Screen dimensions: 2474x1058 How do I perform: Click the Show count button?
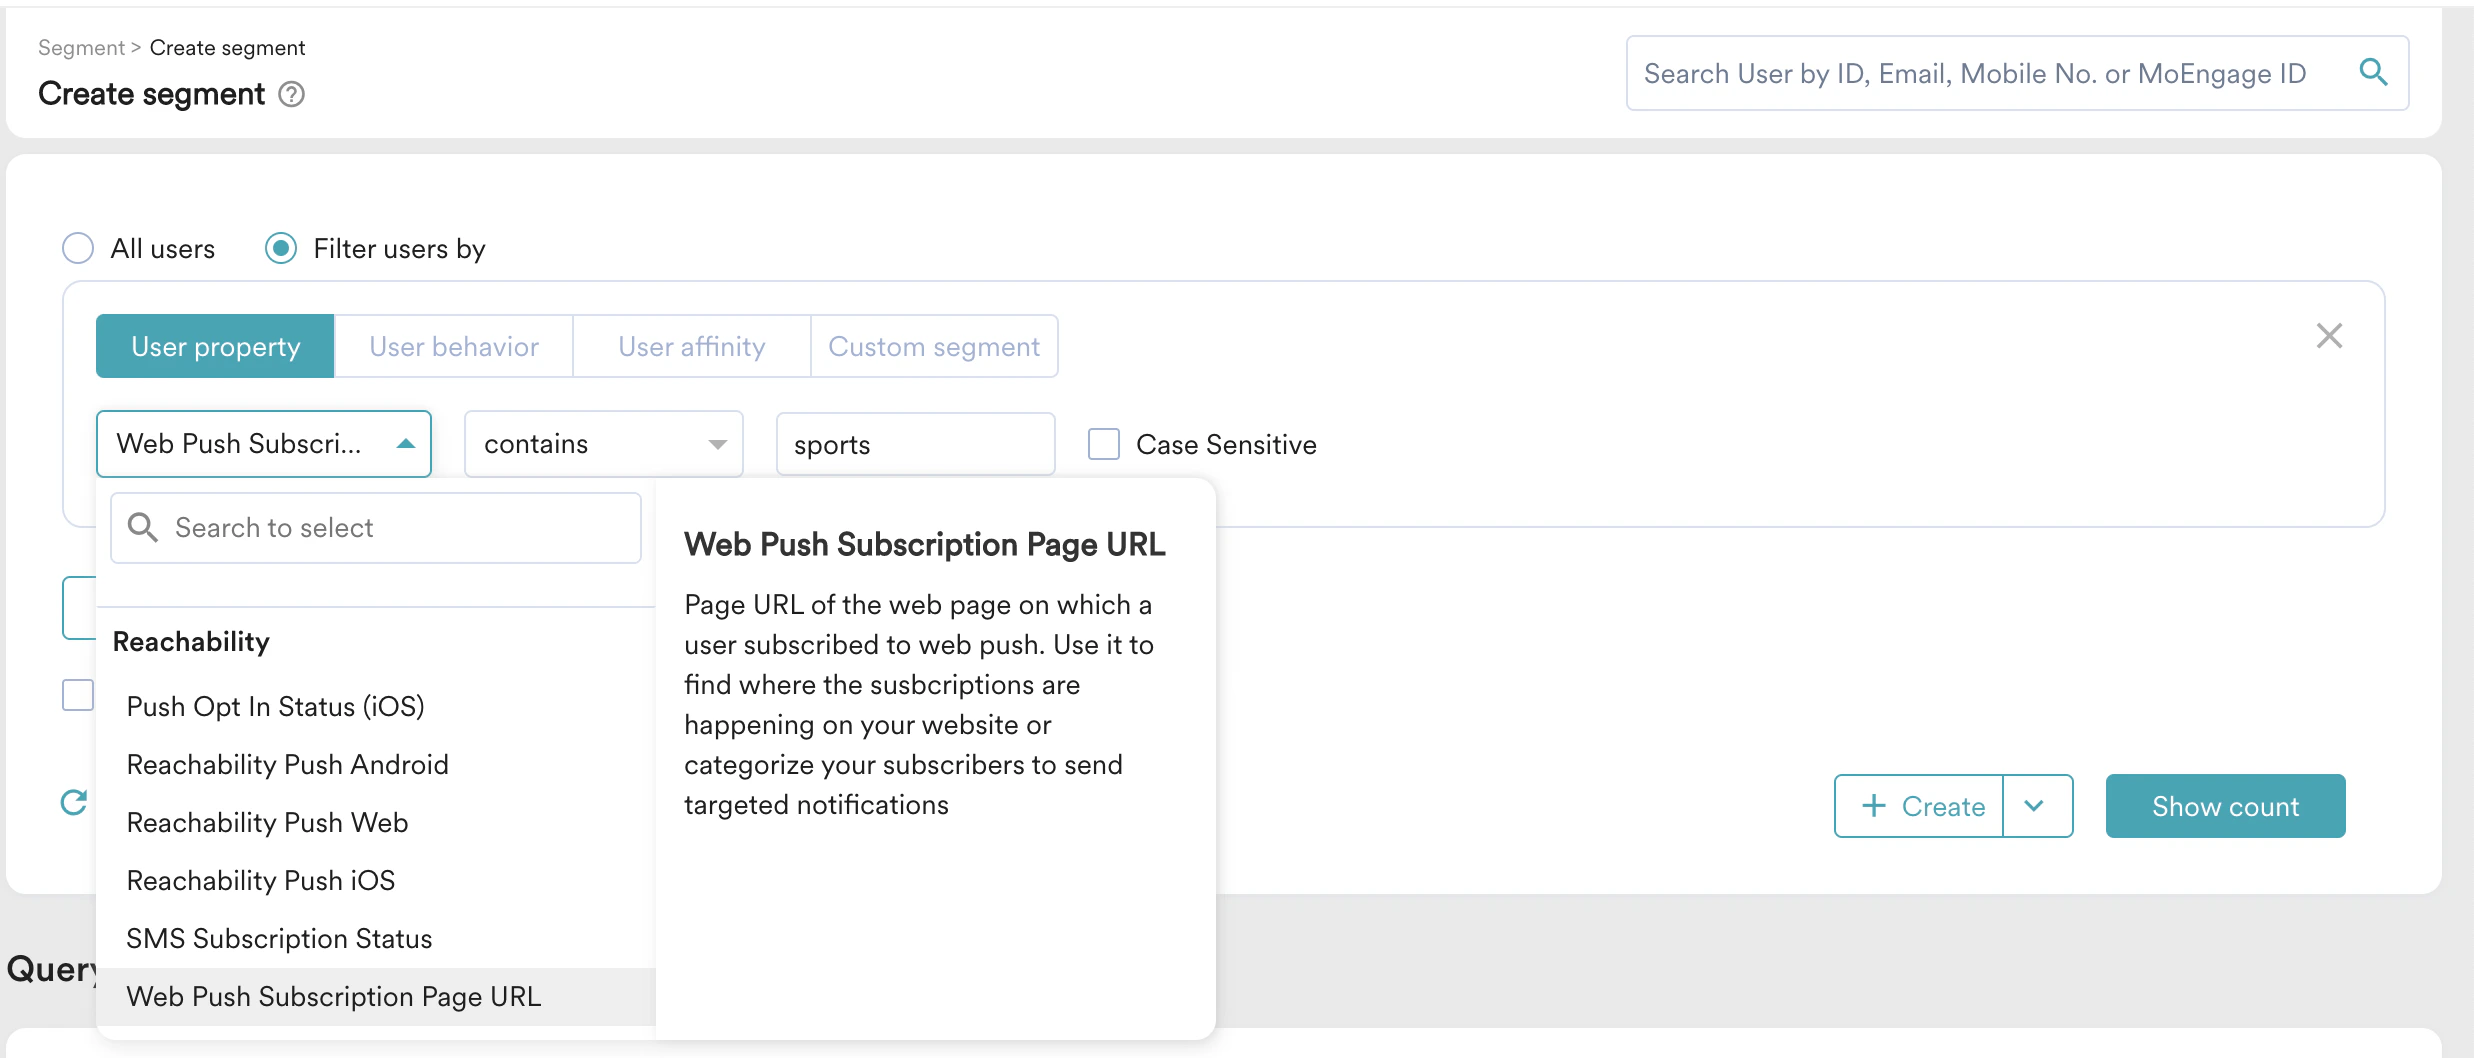[x=2225, y=806]
